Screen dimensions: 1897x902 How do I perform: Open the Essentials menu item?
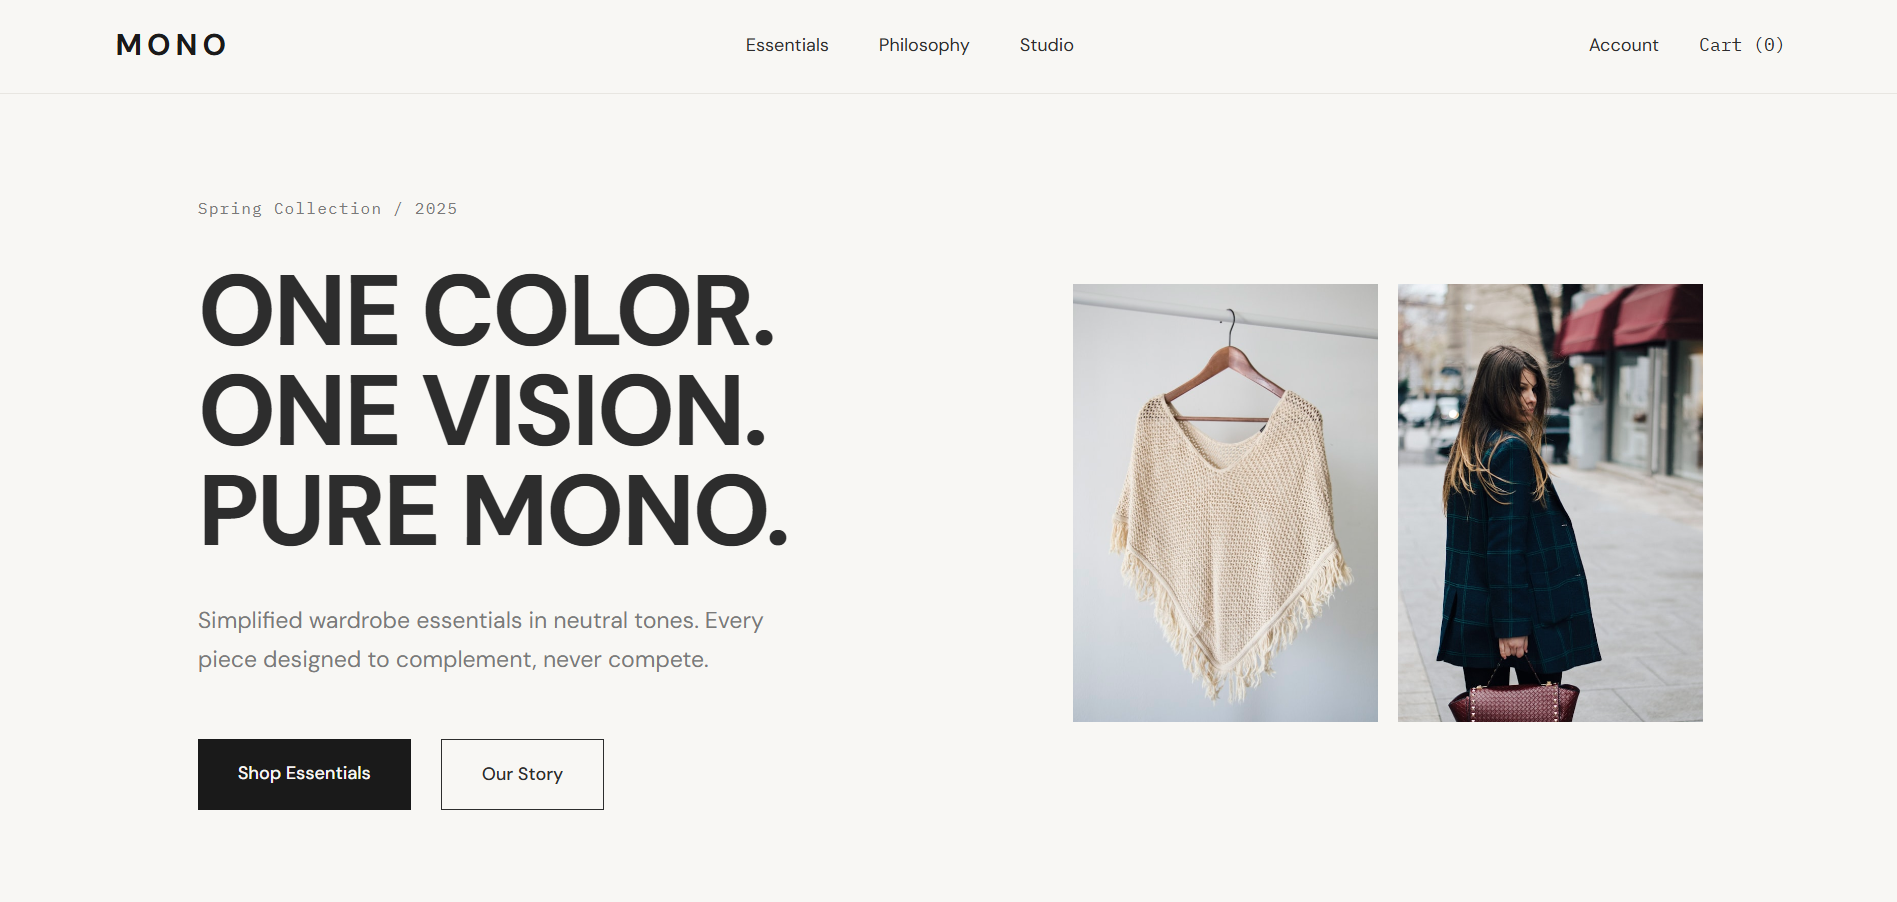pyautogui.click(x=787, y=45)
